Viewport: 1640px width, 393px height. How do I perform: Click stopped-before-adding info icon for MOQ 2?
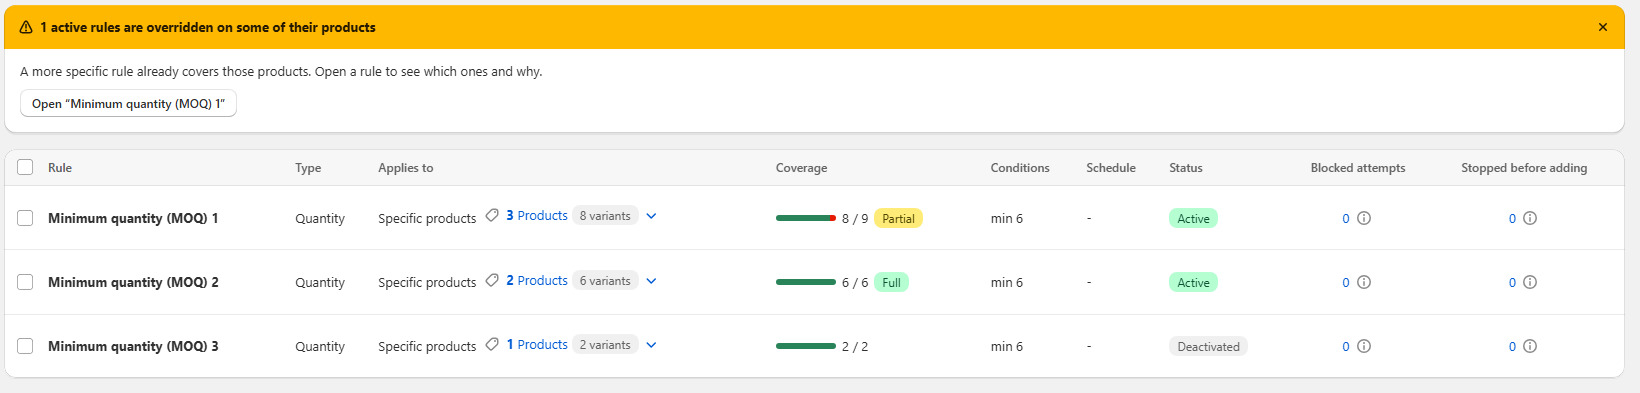click(x=1530, y=282)
